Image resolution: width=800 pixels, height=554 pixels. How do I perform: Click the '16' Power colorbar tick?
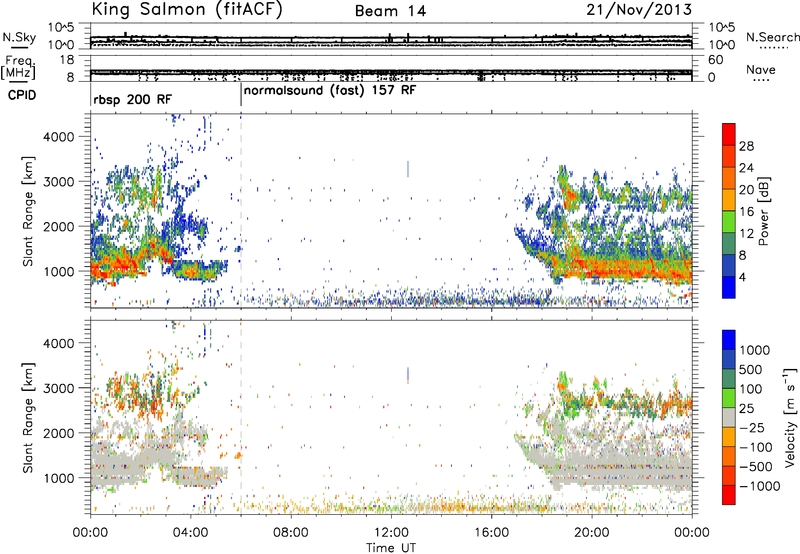click(x=746, y=212)
